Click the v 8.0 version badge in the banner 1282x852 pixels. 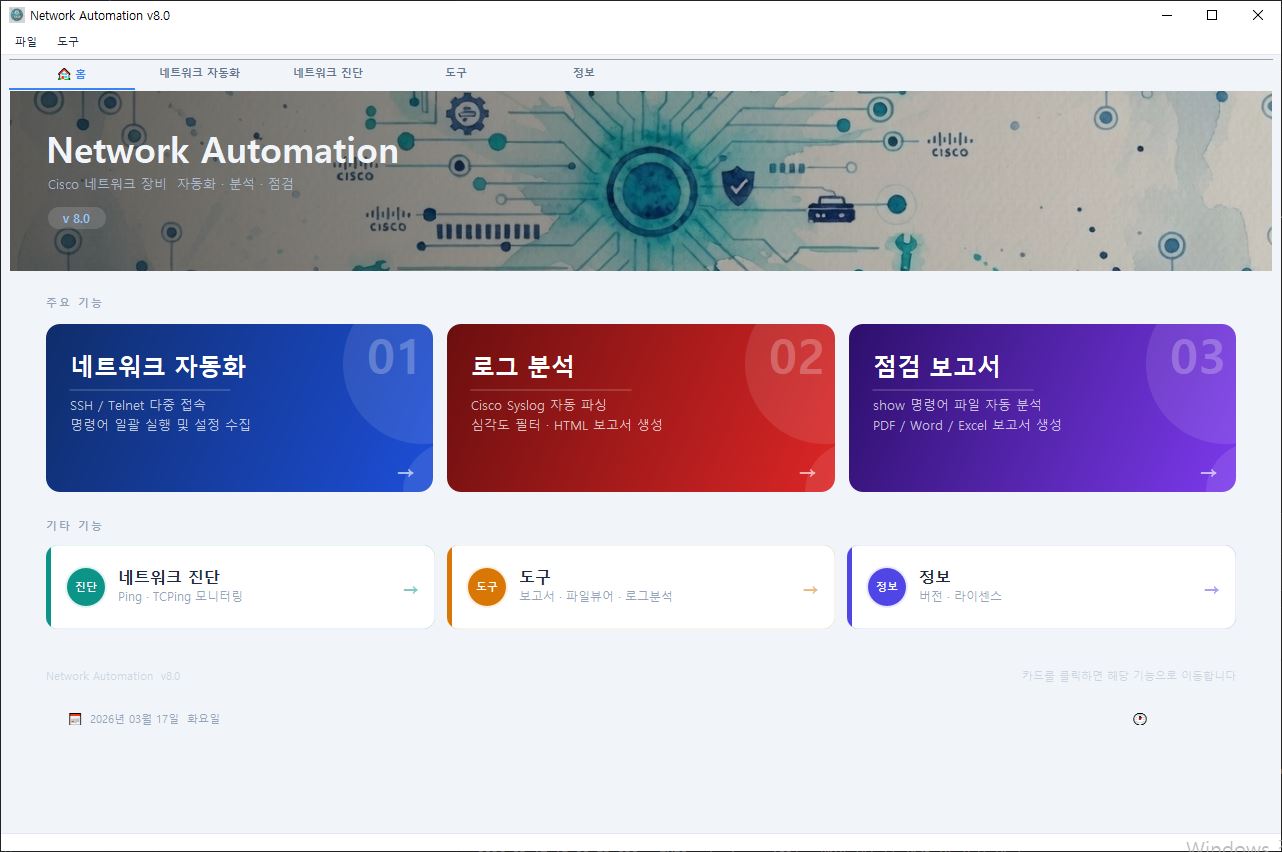[76, 218]
